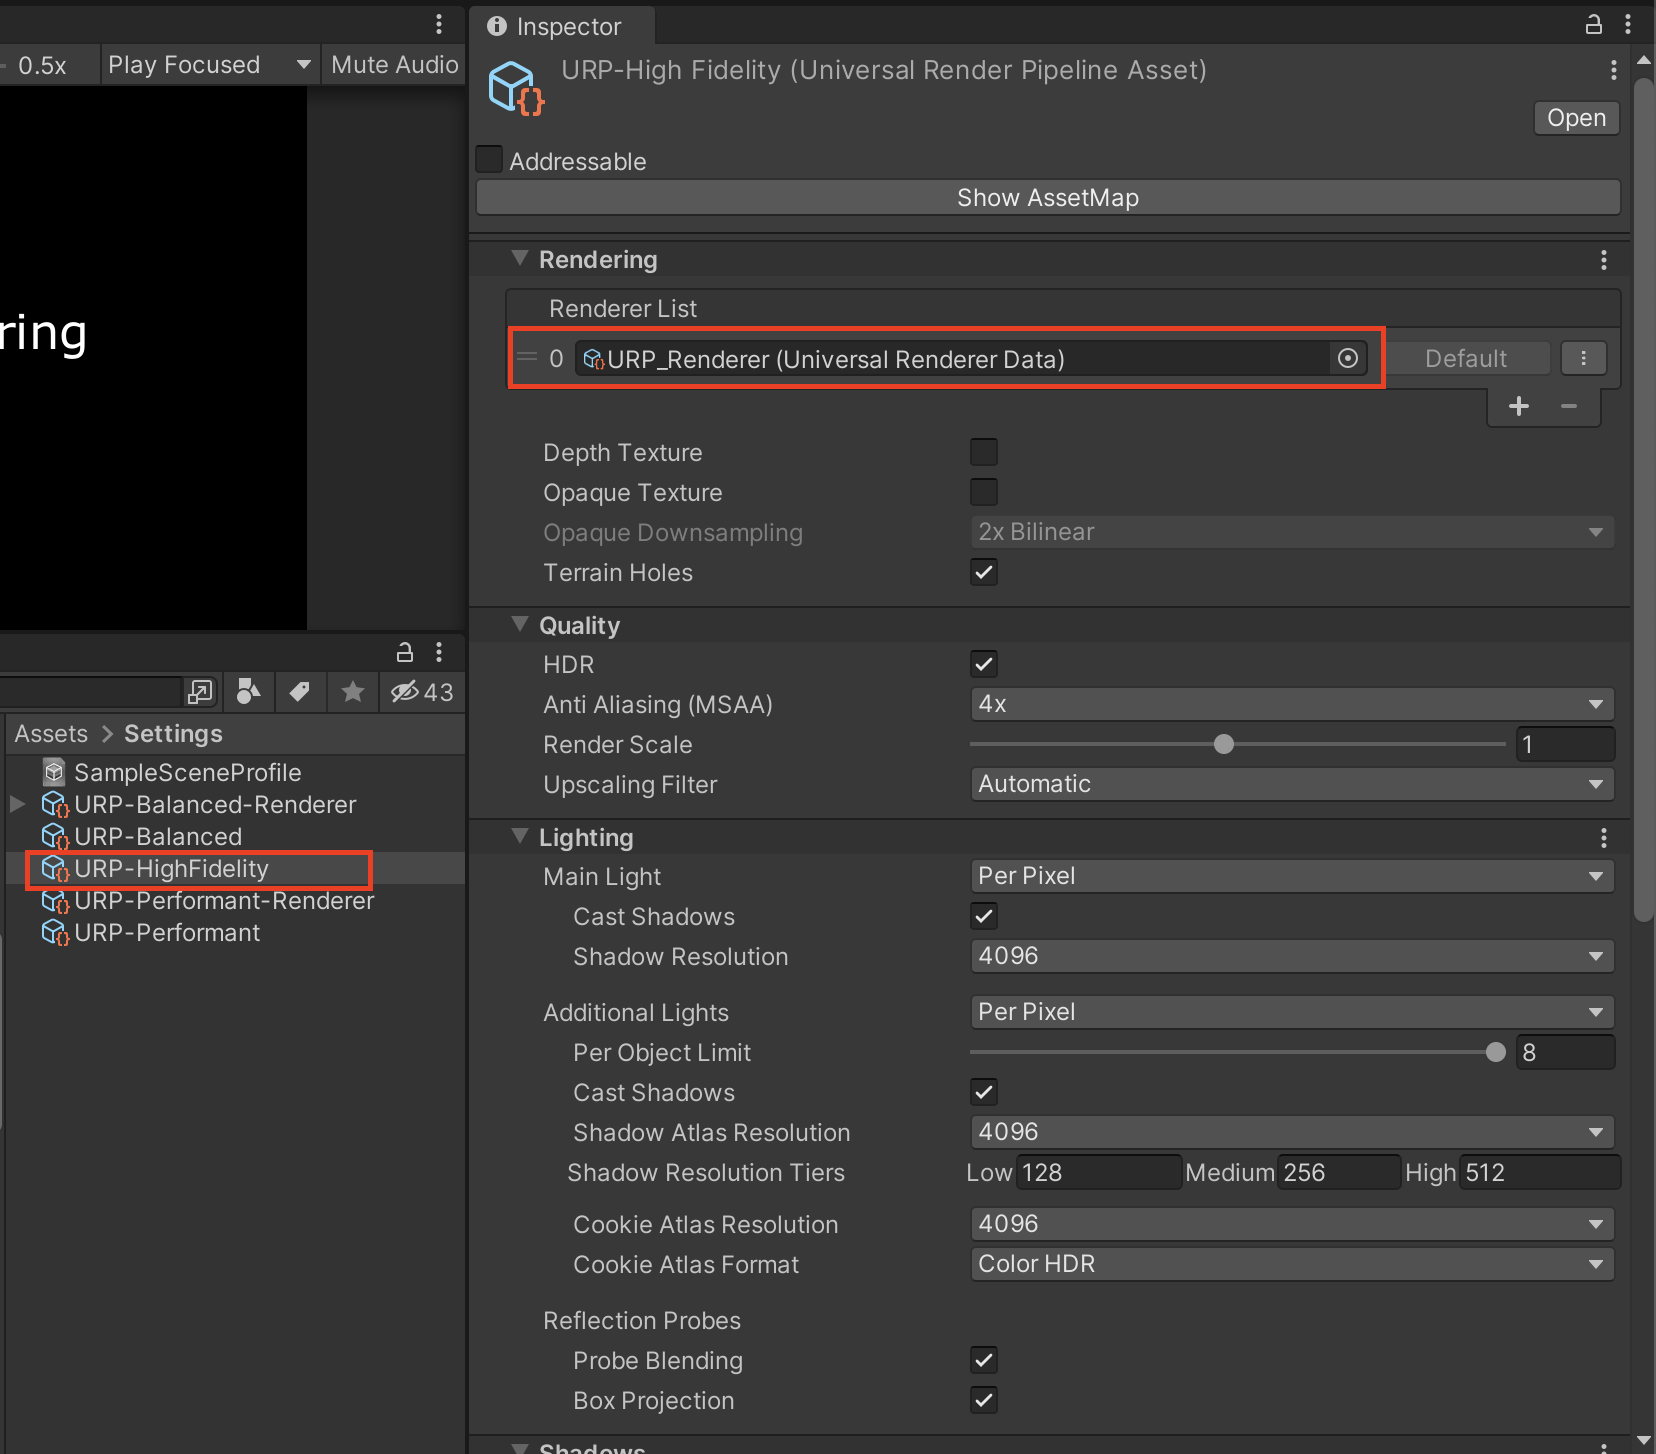Screen dimensions: 1656x1454
Task: Open the Game view kebab menu
Action: pos(439,24)
